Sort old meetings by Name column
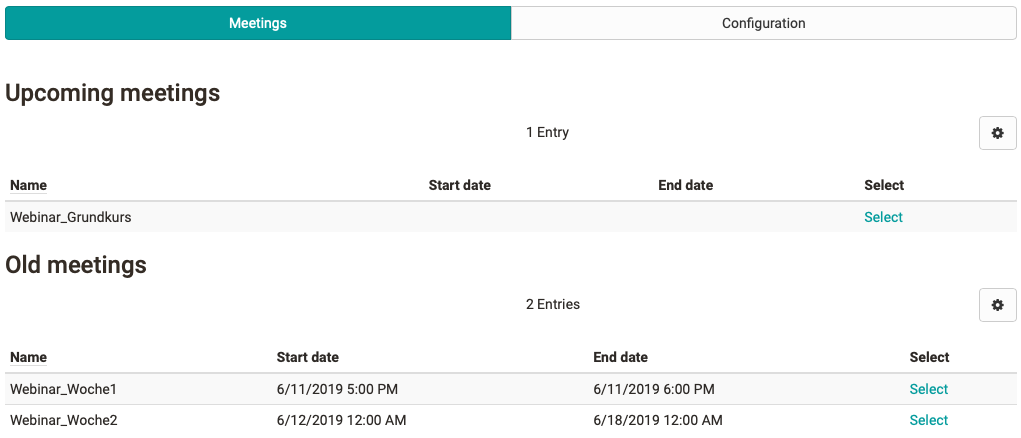1021x438 pixels. point(28,357)
